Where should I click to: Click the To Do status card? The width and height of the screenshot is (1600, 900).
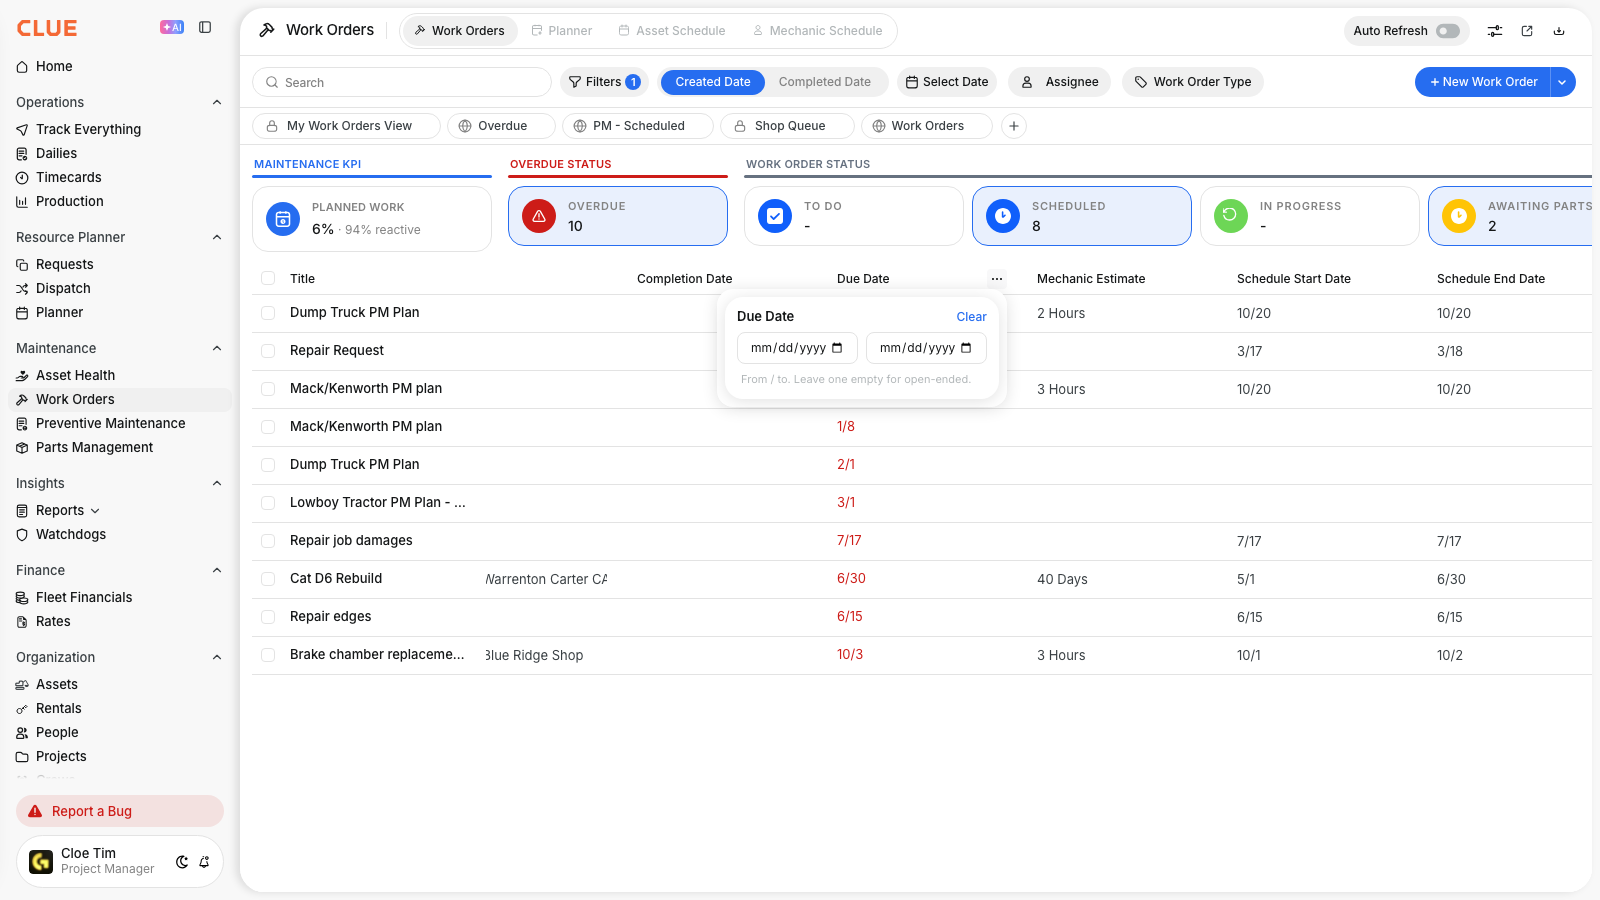pos(854,216)
